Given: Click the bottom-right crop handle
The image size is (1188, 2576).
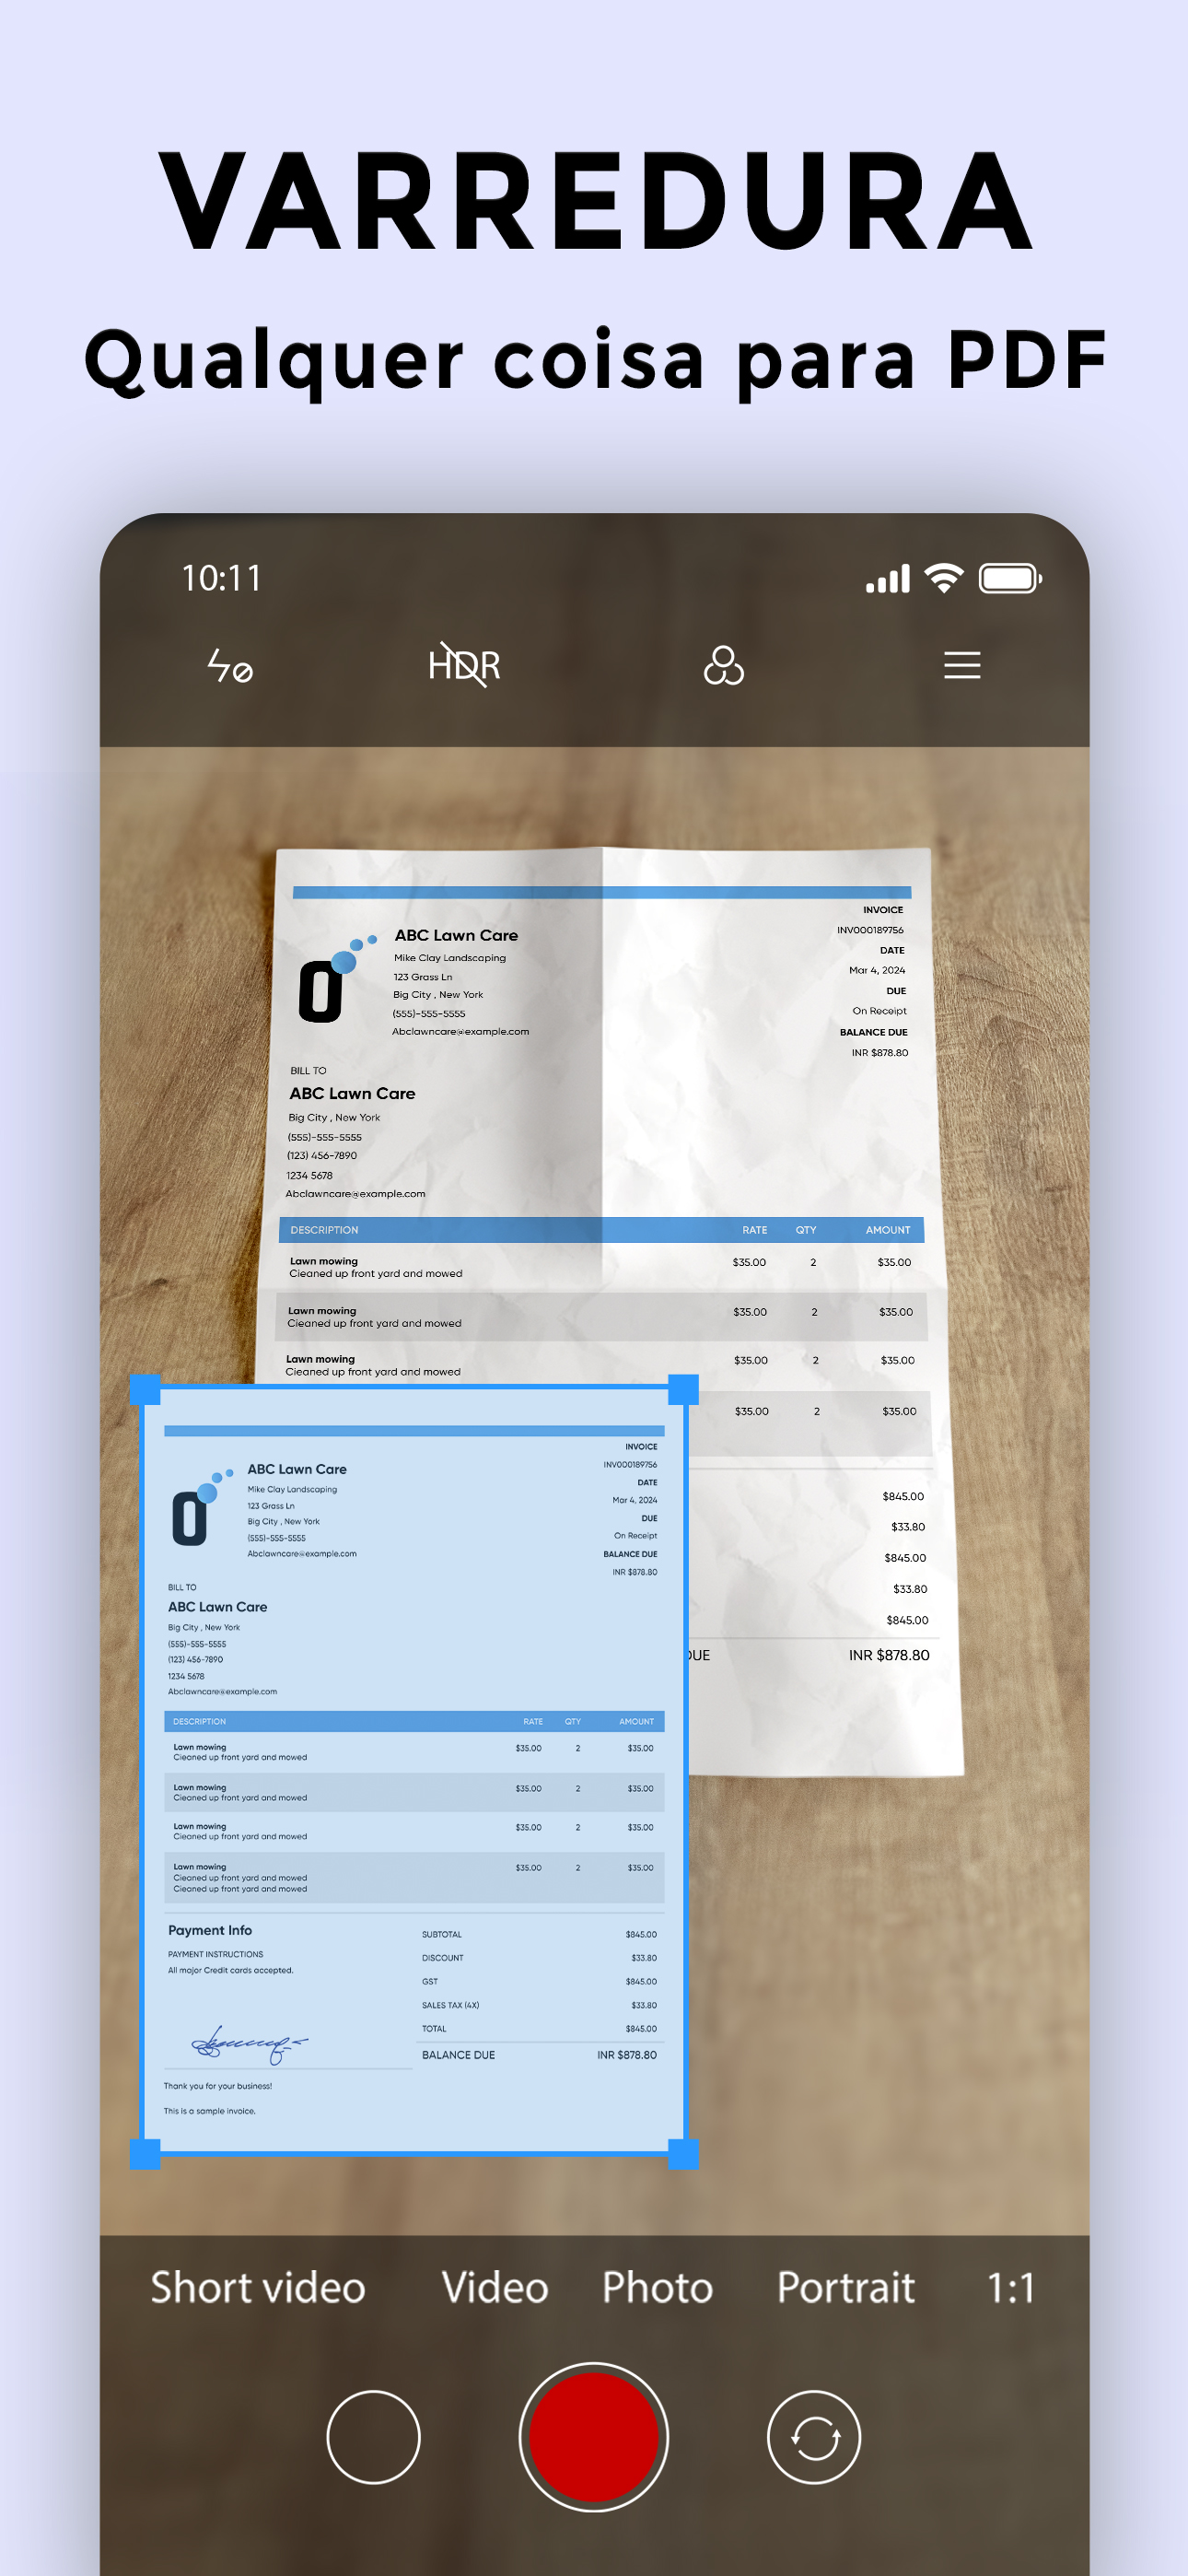Looking at the screenshot, I should [683, 2153].
